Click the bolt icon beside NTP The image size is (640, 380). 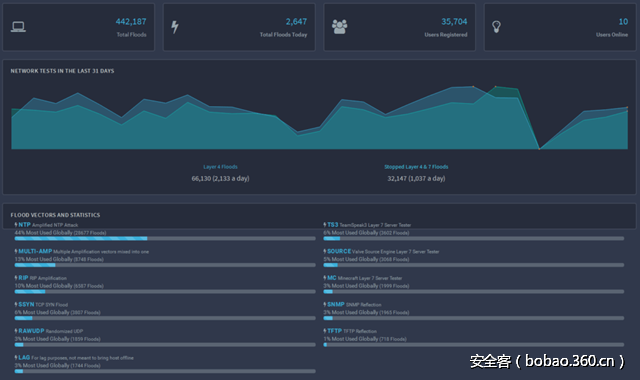(x=16, y=224)
